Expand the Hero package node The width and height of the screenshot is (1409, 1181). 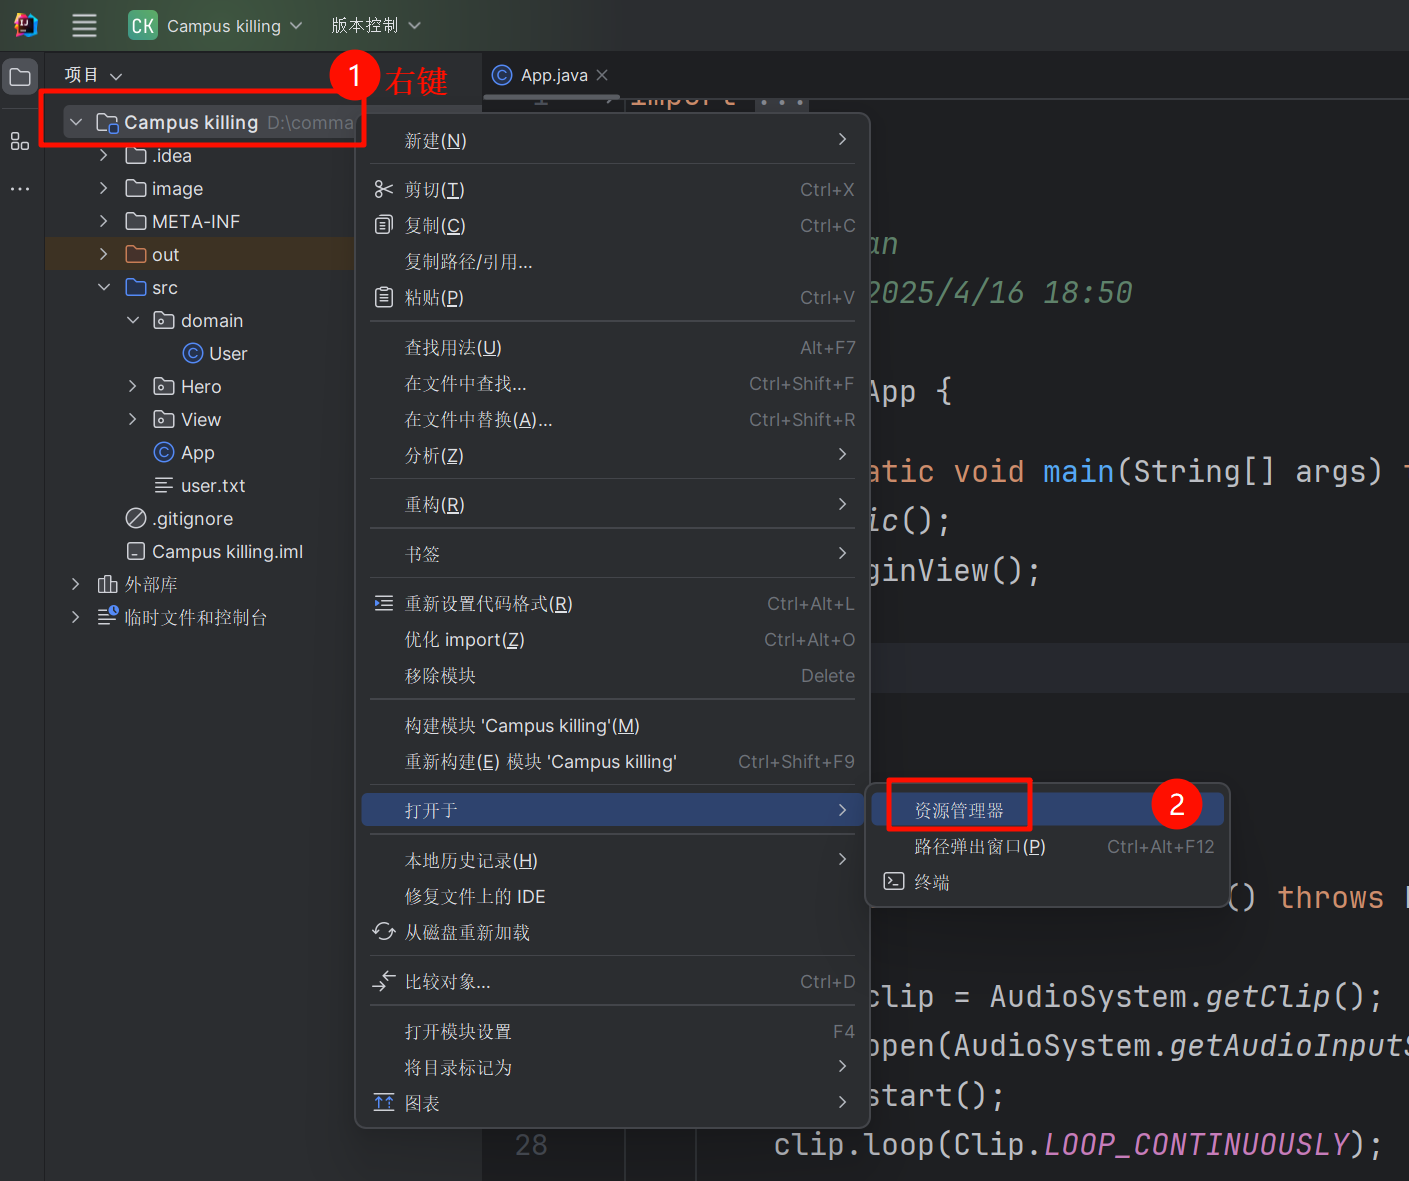(x=133, y=387)
